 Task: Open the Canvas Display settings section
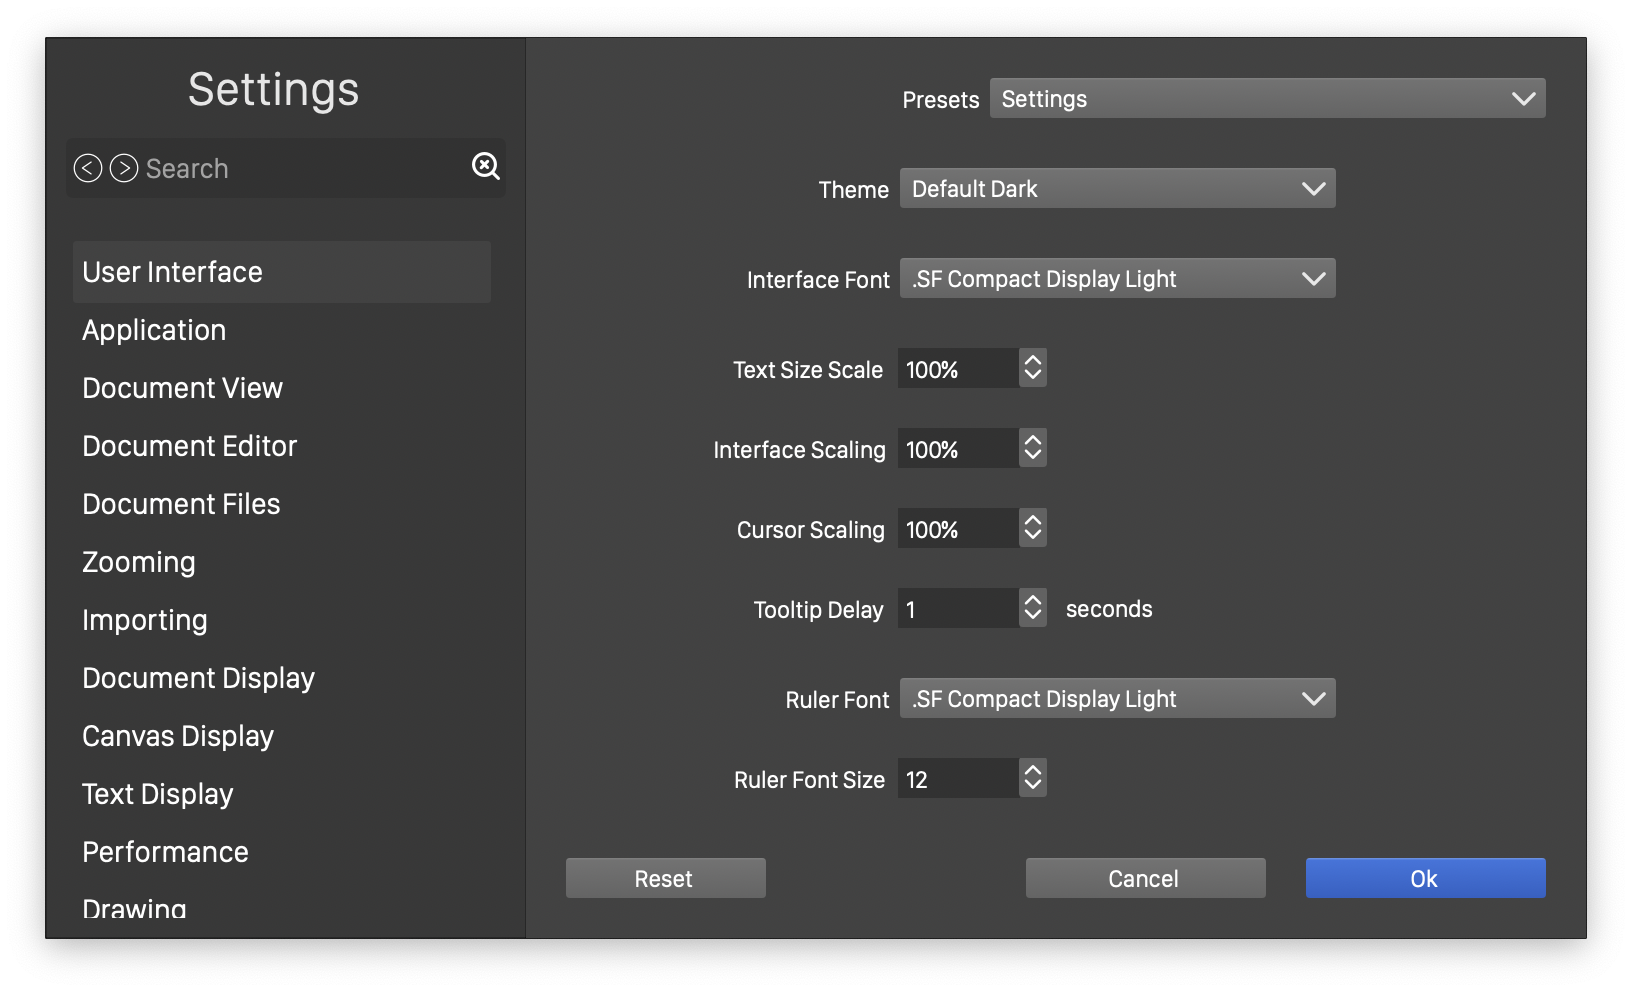point(178,736)
